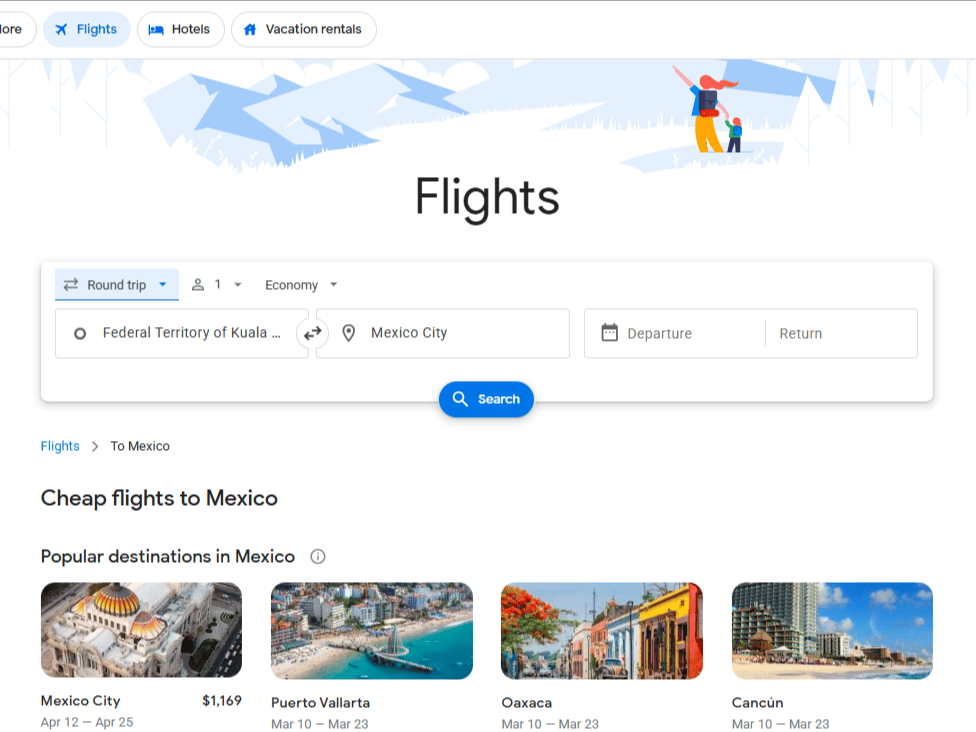The width and height of the screenshot is (976, 732).
Task: Click the Oaxaca destination name
Action: tap(527, 703)
